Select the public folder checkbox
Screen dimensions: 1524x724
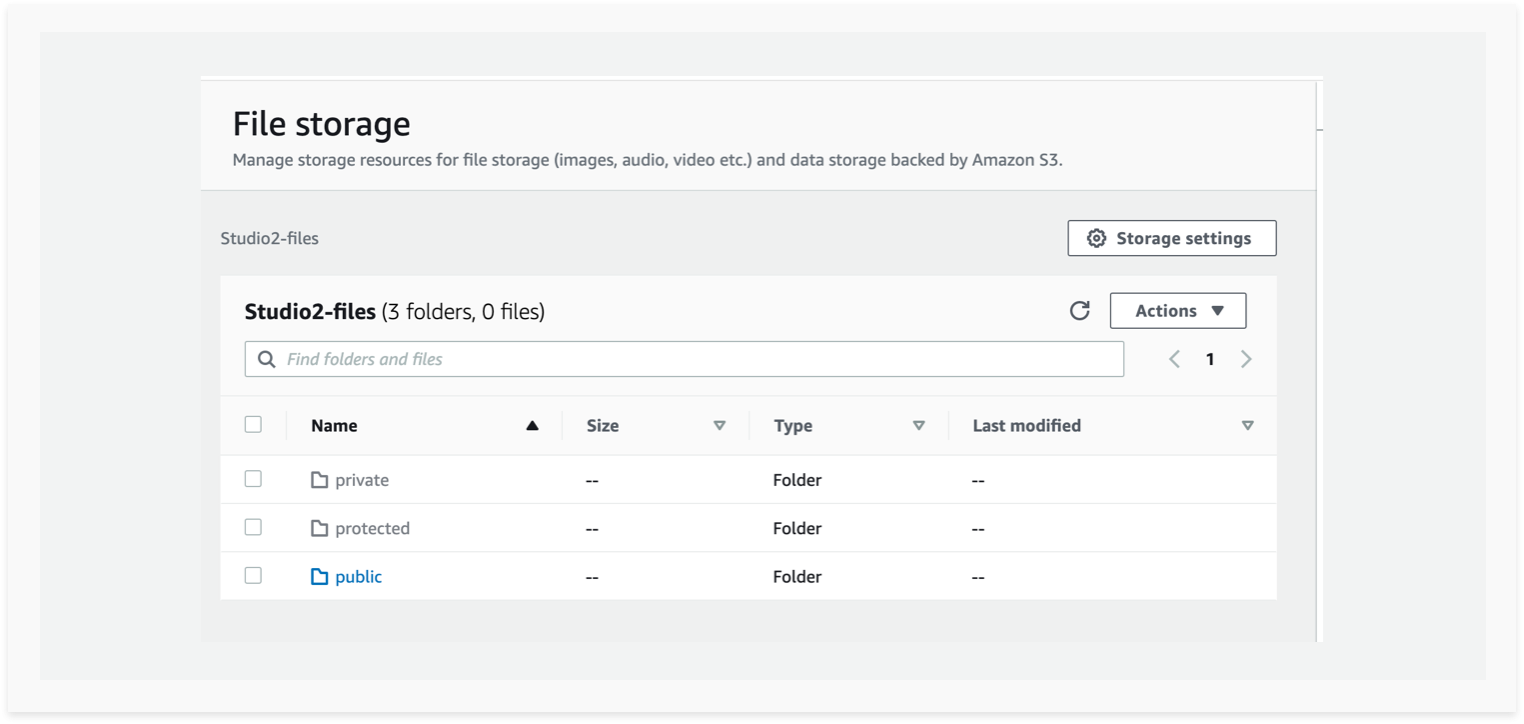(x=253, y=575)
